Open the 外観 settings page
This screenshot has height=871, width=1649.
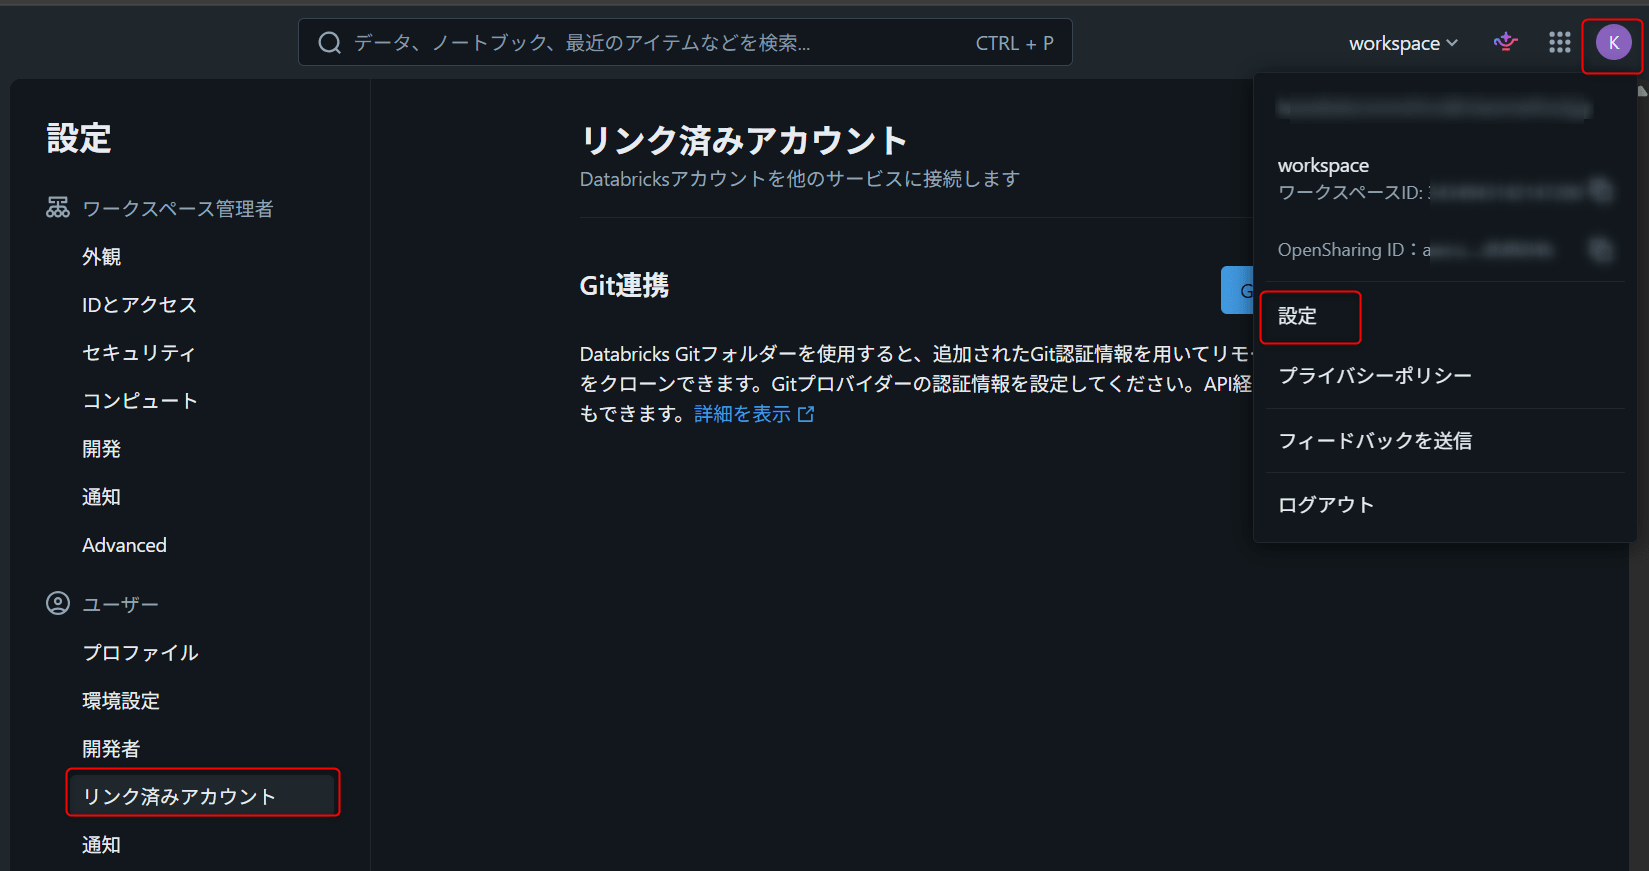click(101, 257)
